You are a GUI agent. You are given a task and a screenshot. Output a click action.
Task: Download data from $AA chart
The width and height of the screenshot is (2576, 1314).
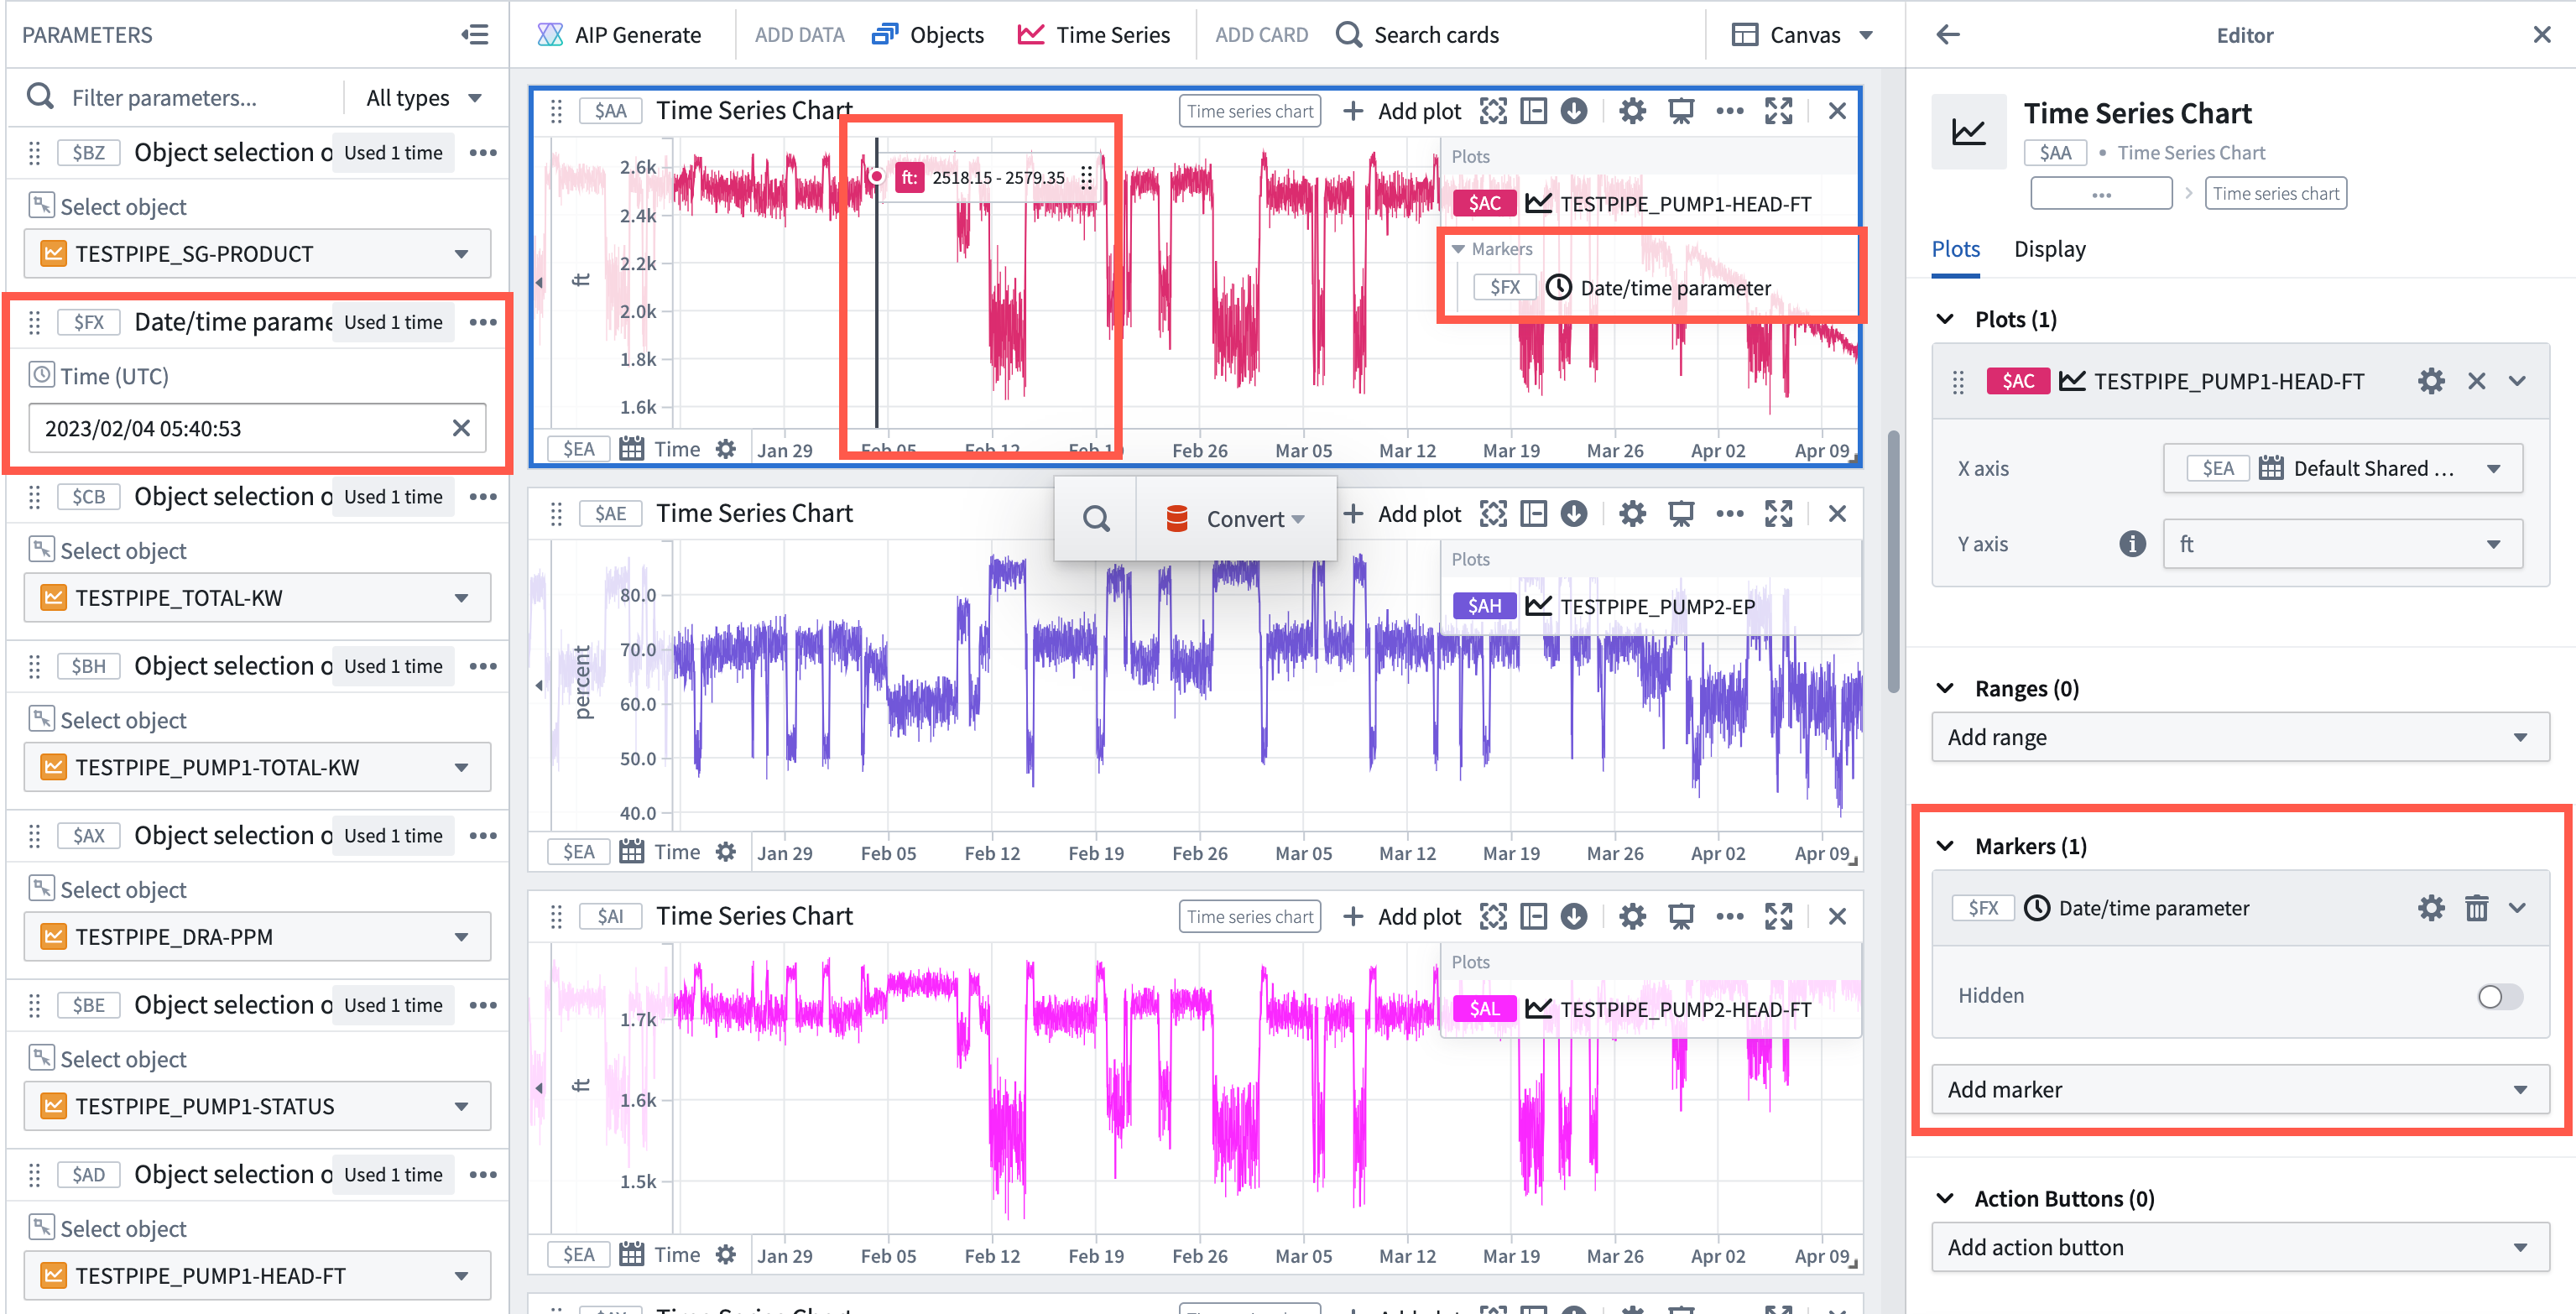pyautogui.click(x=1574, y=111)
